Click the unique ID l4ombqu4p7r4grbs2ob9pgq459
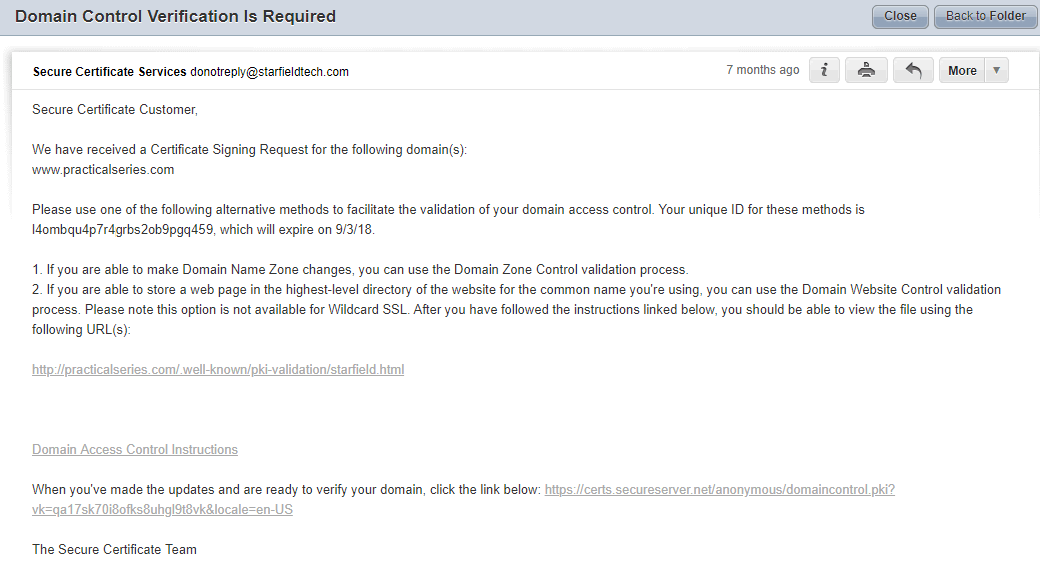Image resolution: width=1040 pixels, height=573 pixels. (122, 229)
